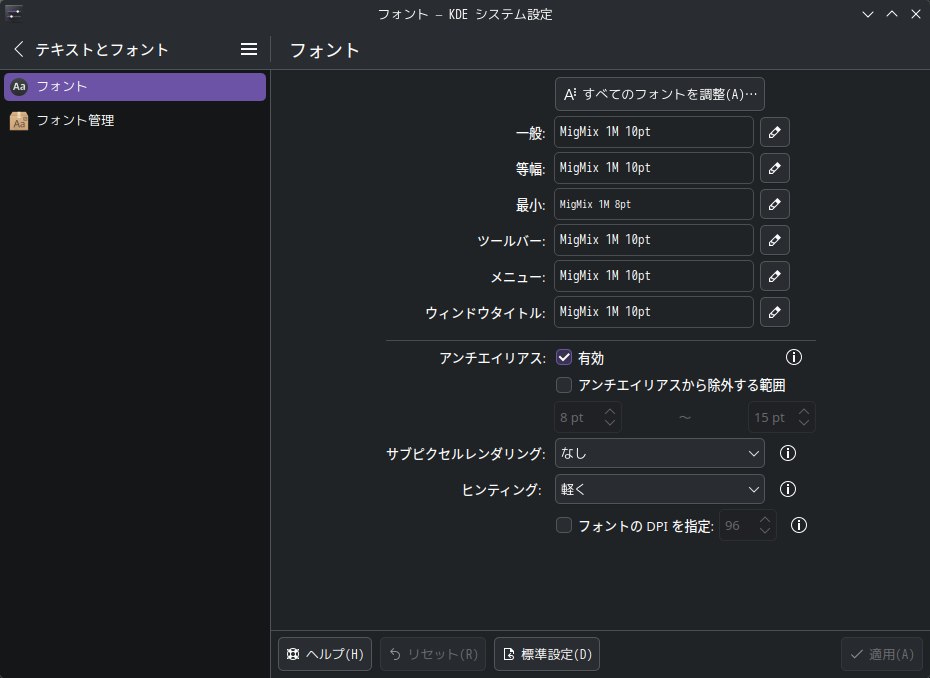Toggle the フォントの DPI を指定 checkbox
Viewport: 930px width, 678px height.
[564, 525]
